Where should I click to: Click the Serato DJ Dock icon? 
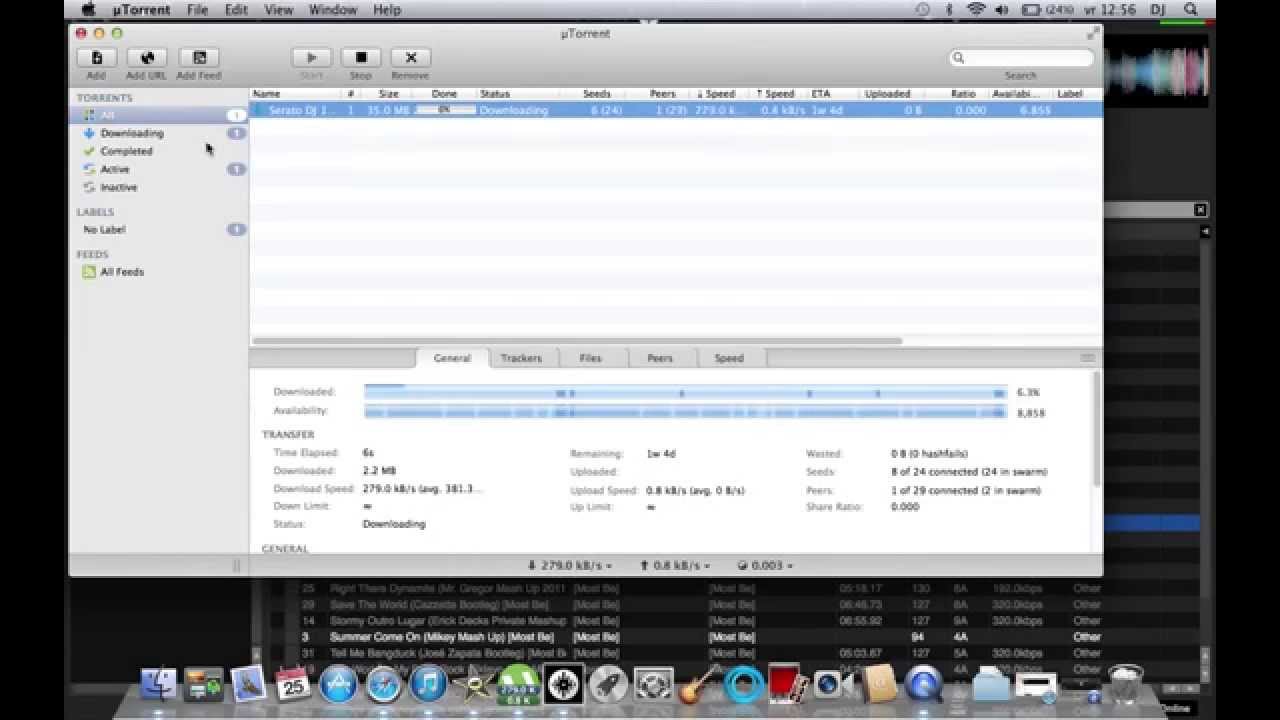click(564, 685)
